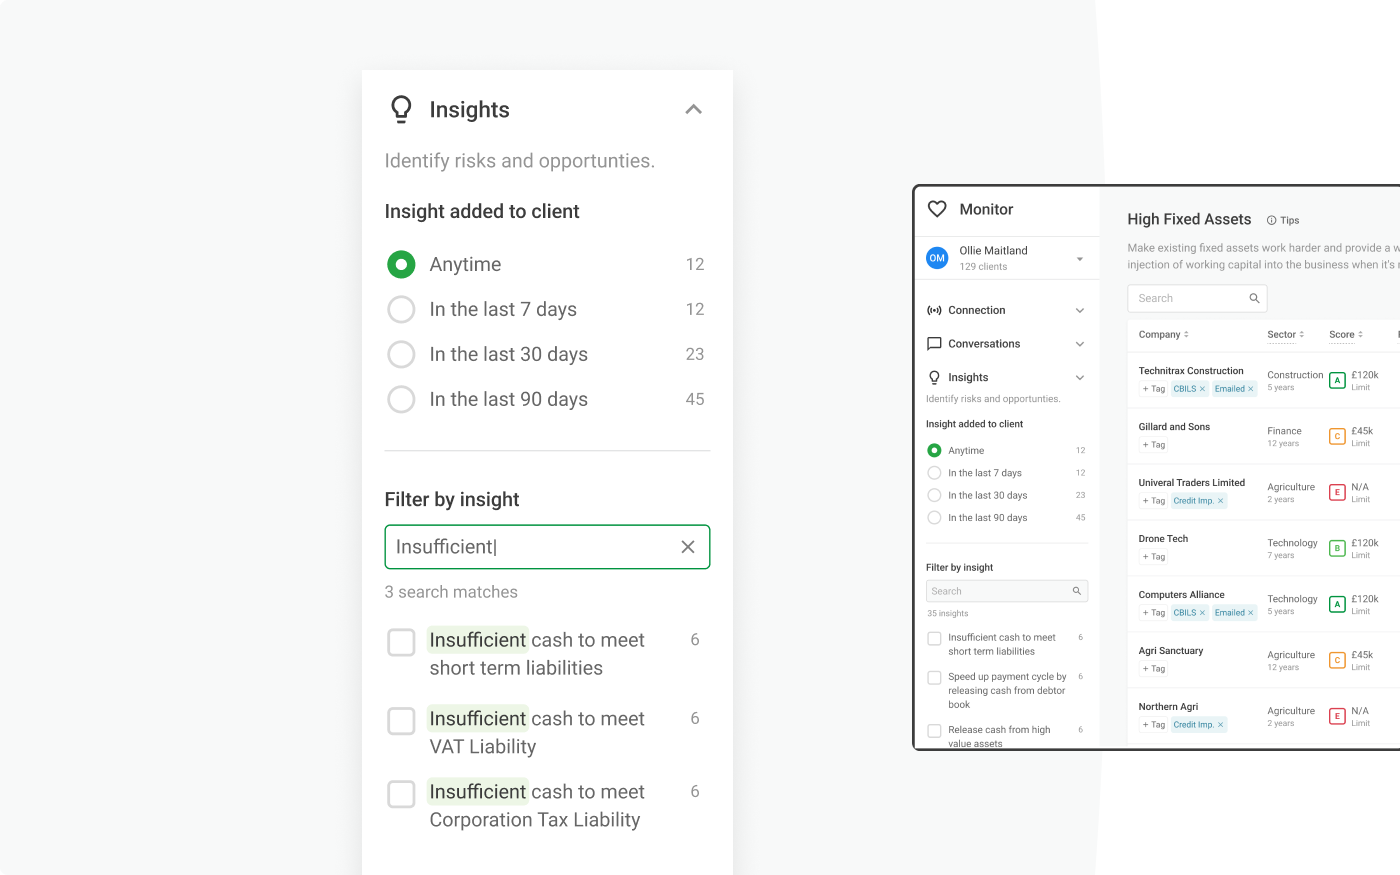Open the Drone Tech company name
Screen dimensions: 1400x875
(x=1163, y=539)
